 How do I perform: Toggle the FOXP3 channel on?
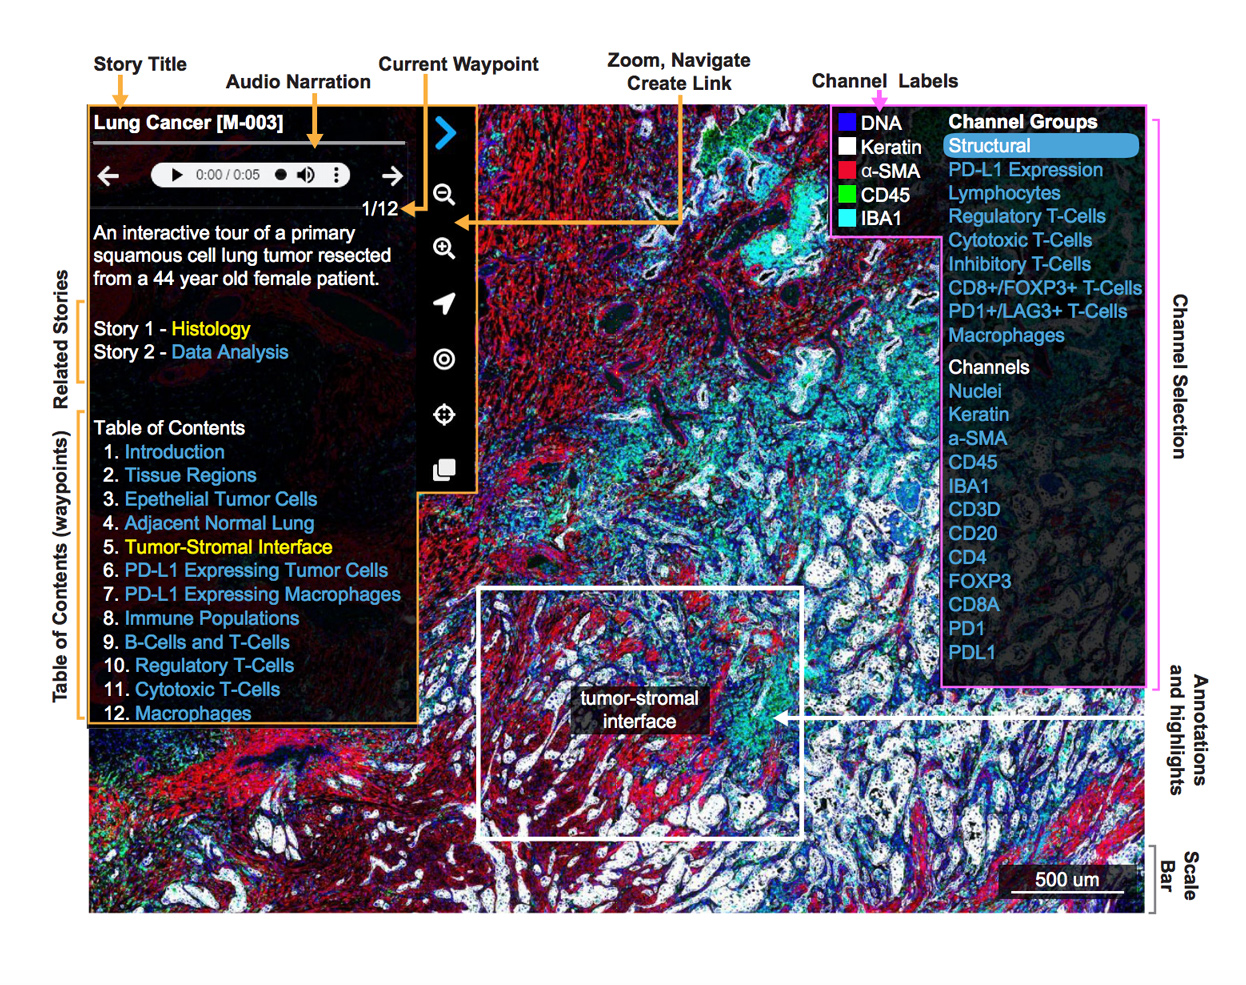tap(979, 581)
